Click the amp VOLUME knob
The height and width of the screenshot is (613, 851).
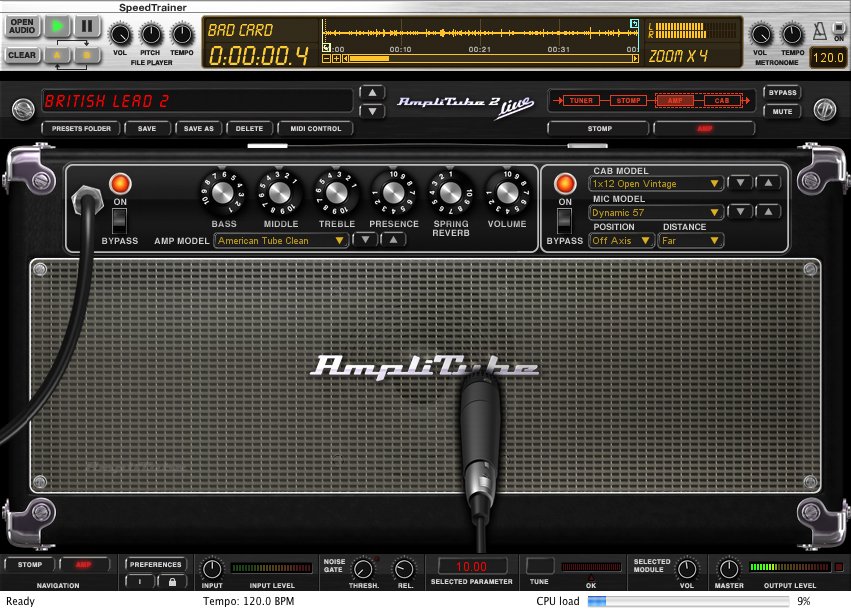tap(507, 193)
